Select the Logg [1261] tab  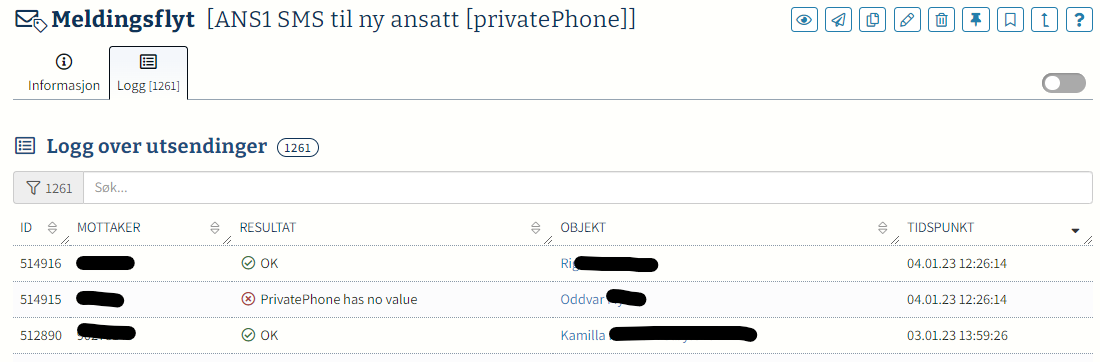click(x=148, y=73)
